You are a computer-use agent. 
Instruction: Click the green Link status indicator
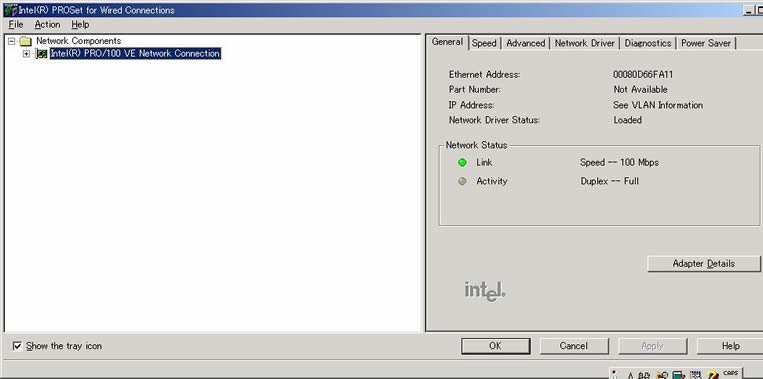[462, 162]
